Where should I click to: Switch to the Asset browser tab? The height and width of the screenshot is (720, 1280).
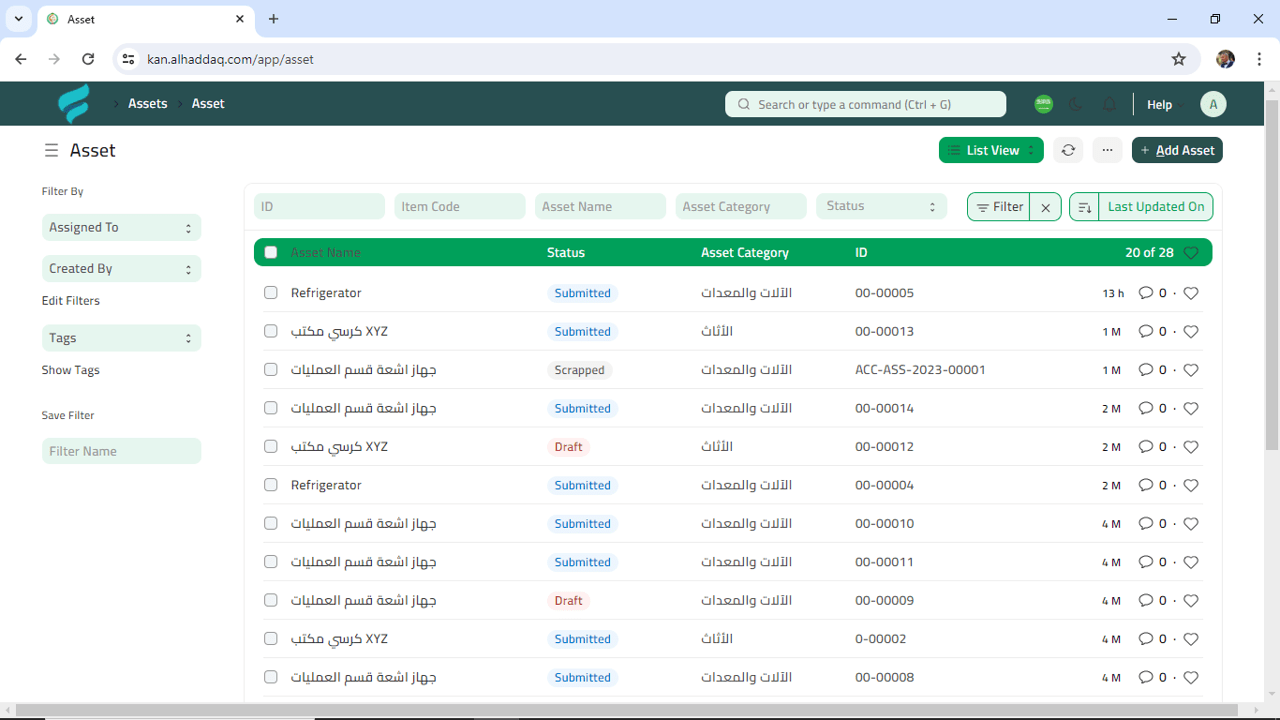pos(146,19)
